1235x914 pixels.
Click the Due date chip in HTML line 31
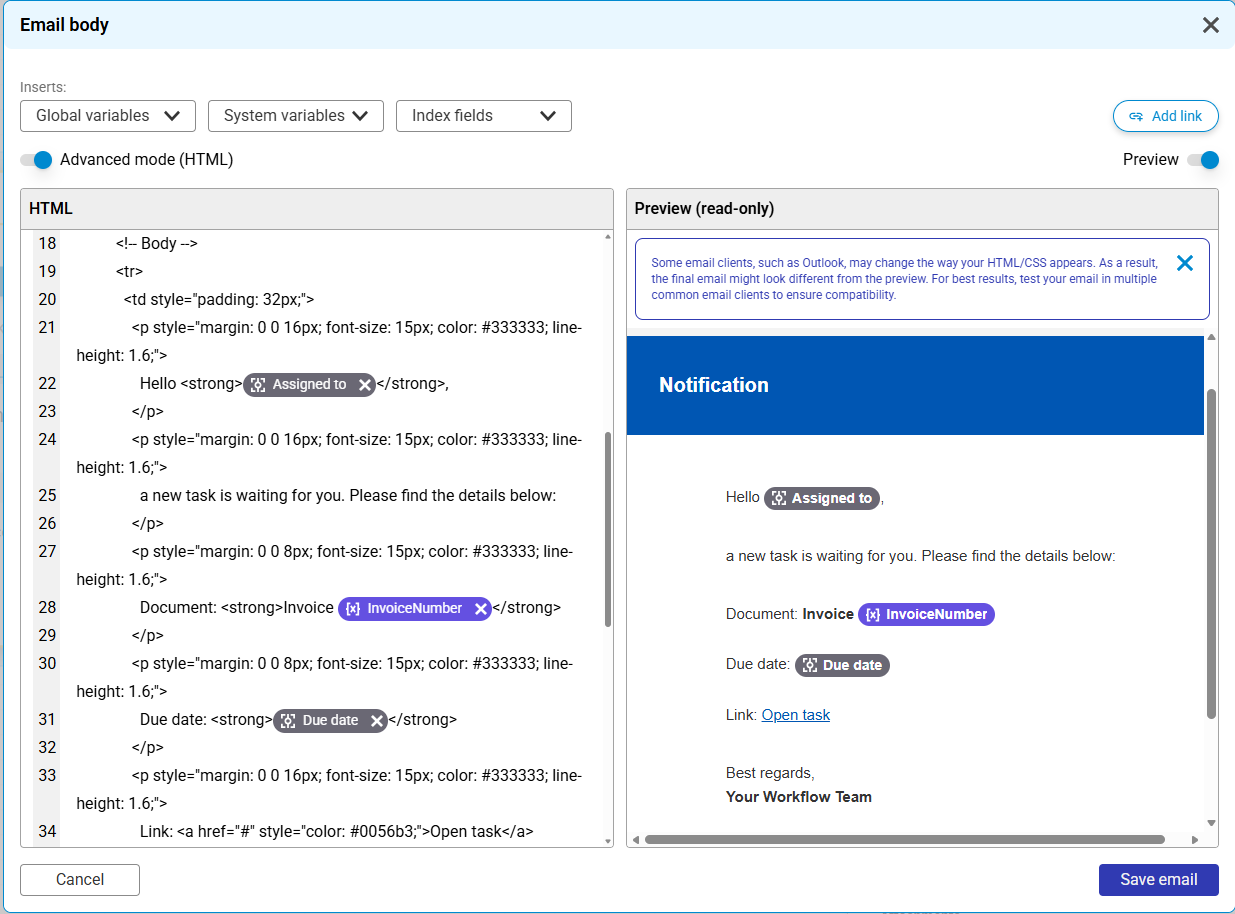[330, 721]
